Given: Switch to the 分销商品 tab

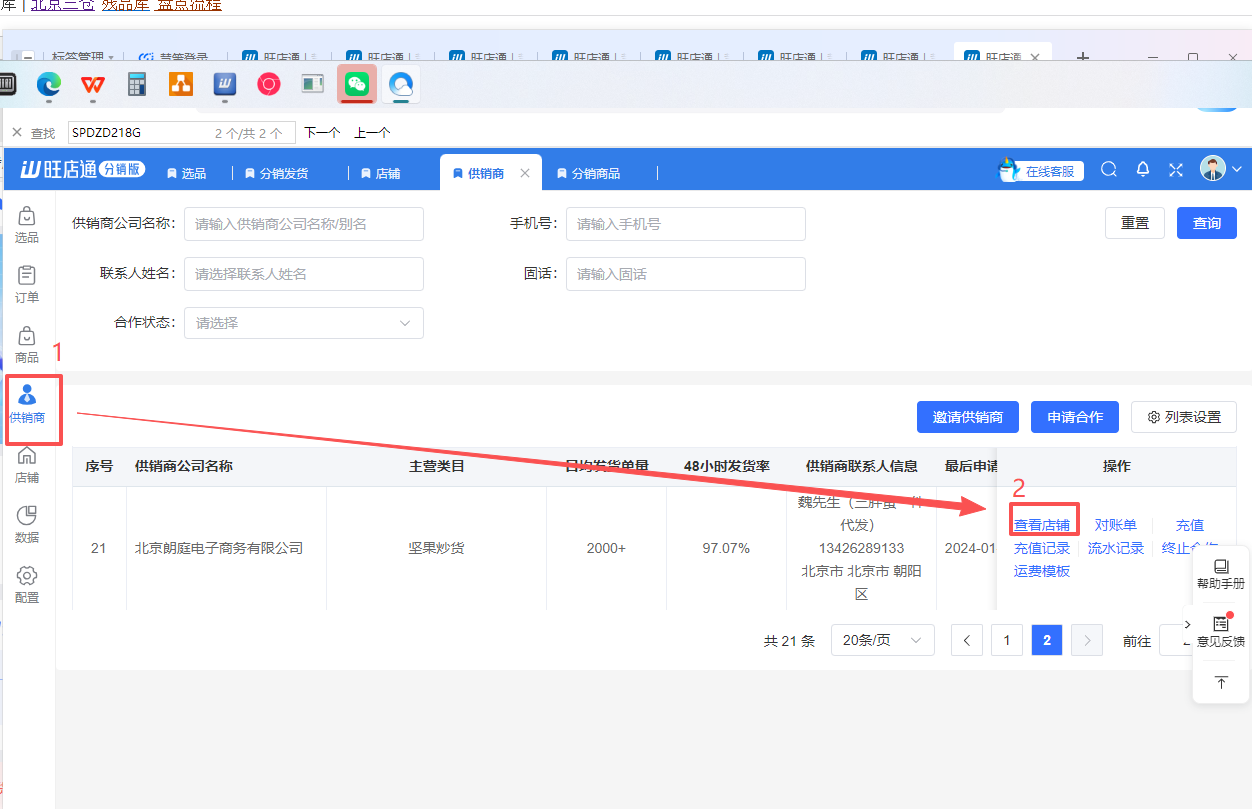Looking at the screenshot, I should click(x=588, y=173).
